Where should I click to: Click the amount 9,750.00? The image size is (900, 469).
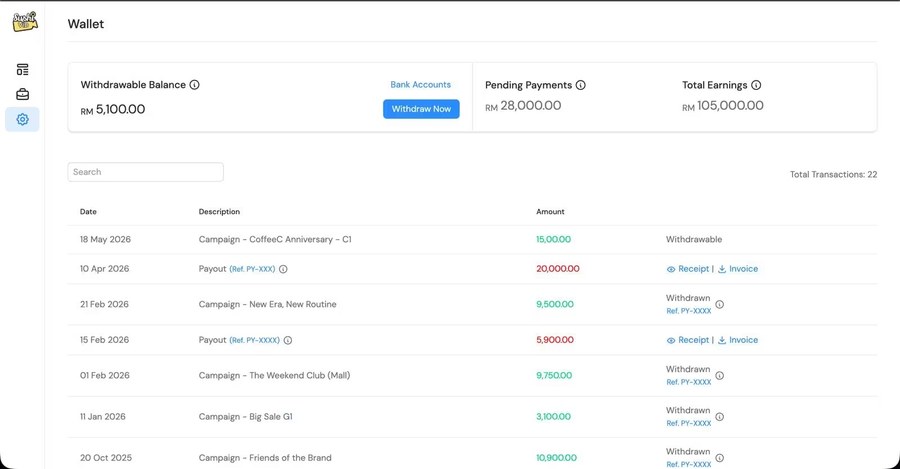click(554, 375)
